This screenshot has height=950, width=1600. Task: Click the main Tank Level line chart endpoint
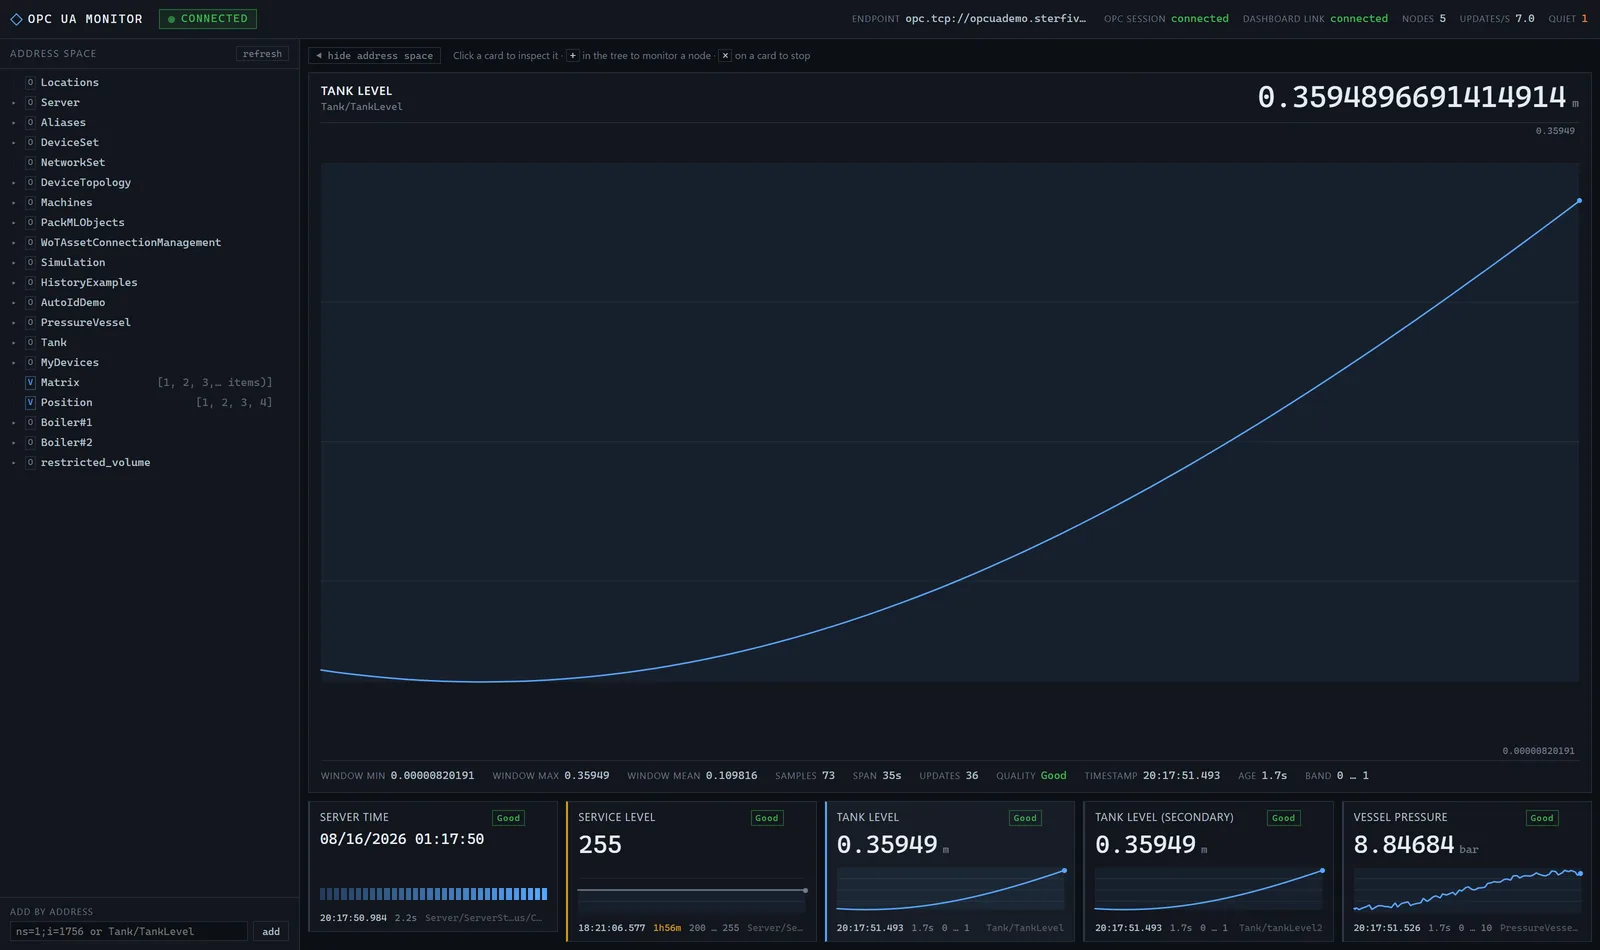point(1579,201)
